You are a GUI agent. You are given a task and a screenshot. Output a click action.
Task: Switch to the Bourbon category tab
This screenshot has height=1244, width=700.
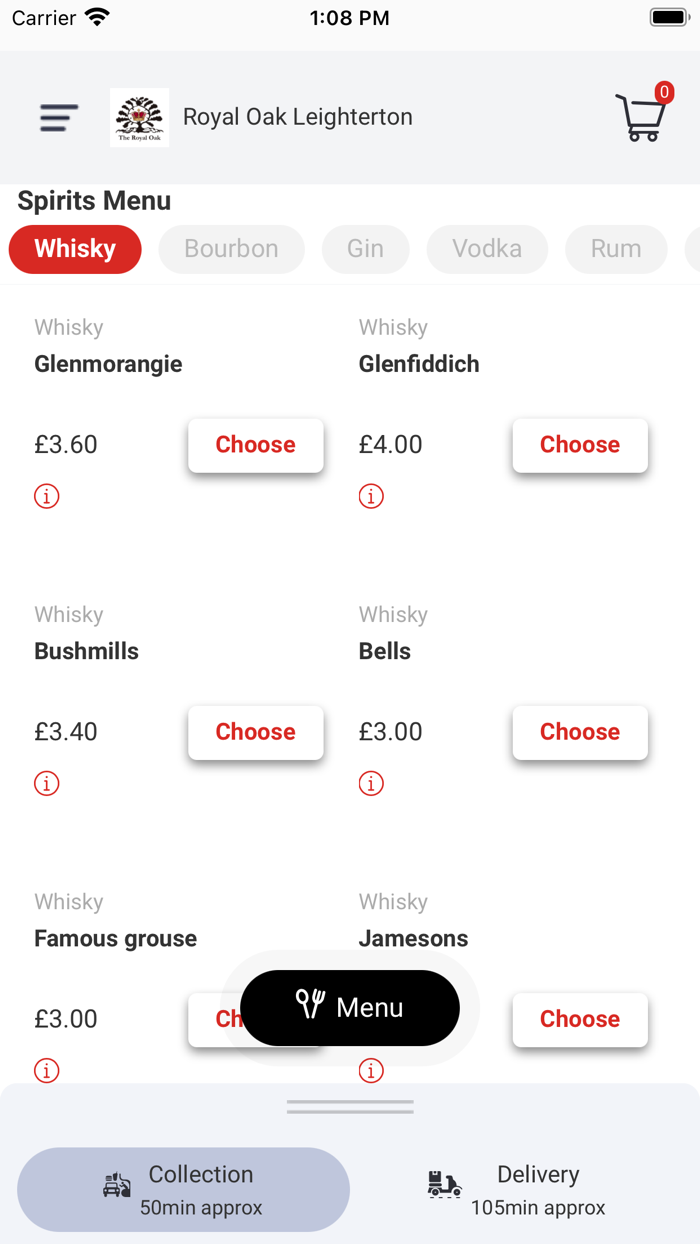(x=231, y=249)
